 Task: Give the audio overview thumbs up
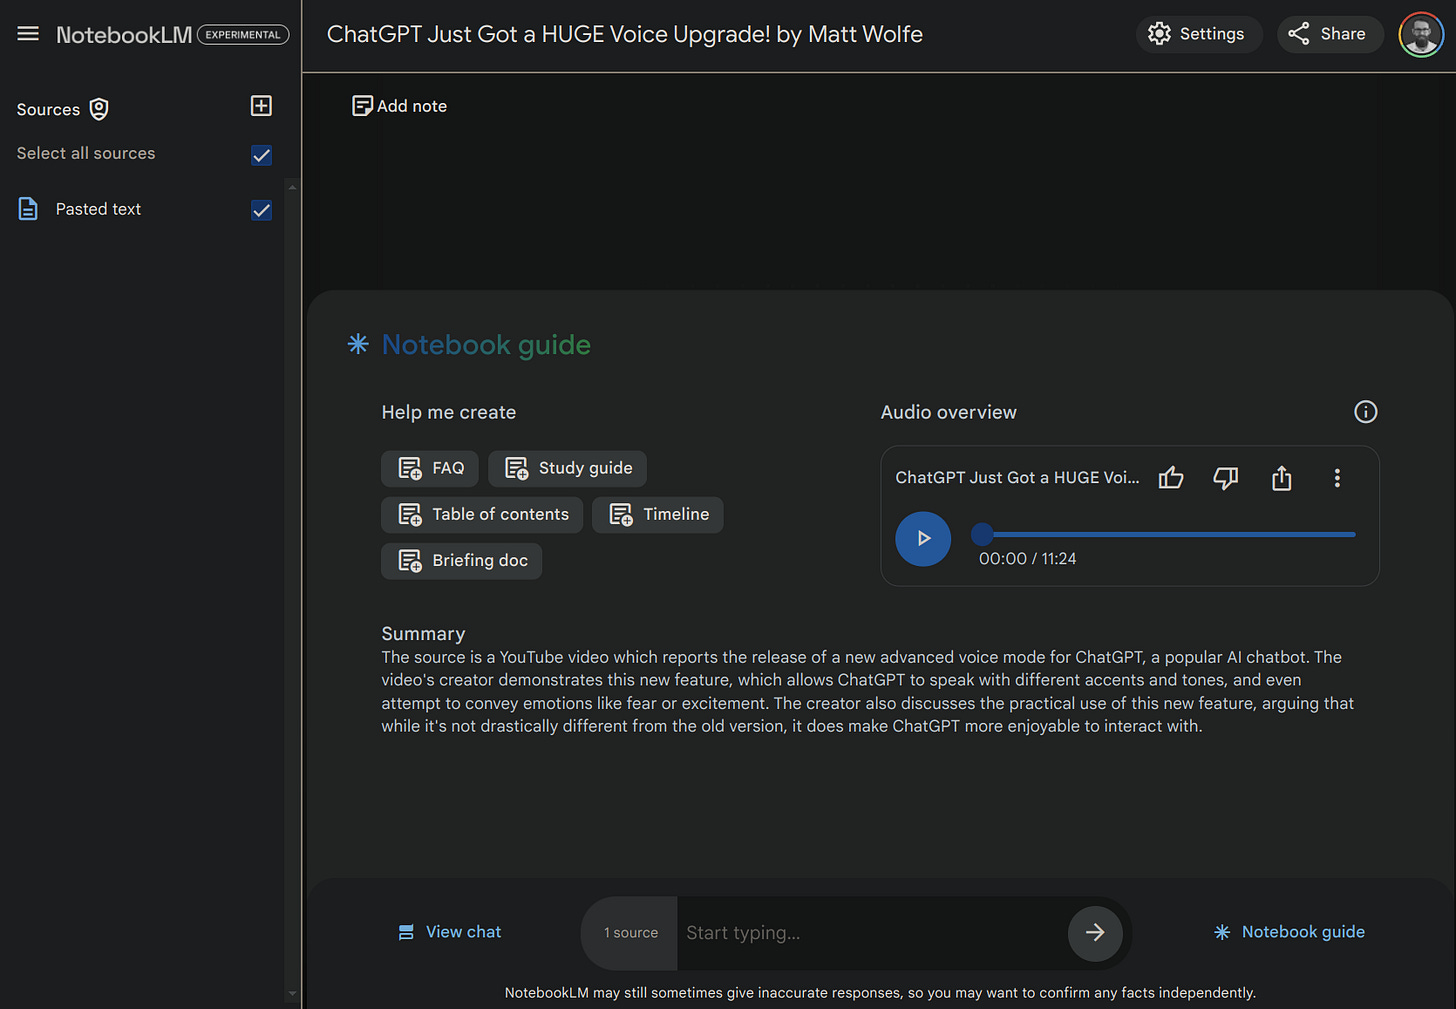pyautogui.click(x=1171, y=478)
